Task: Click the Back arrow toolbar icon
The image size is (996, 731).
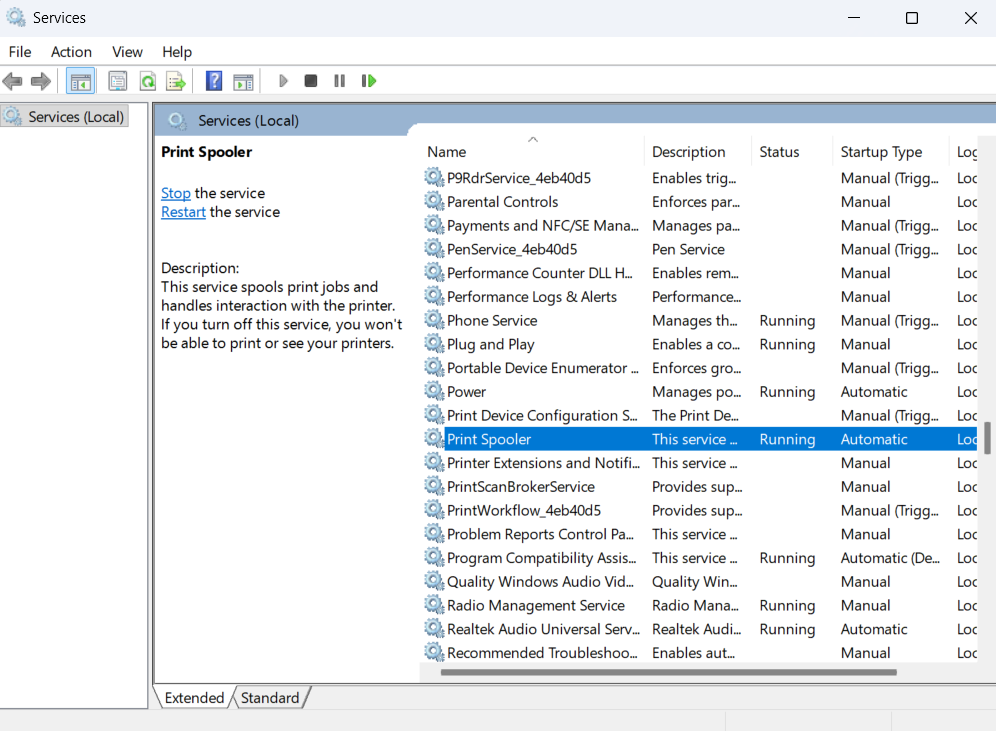Action: pyautogui.click(x=13, y=81)
